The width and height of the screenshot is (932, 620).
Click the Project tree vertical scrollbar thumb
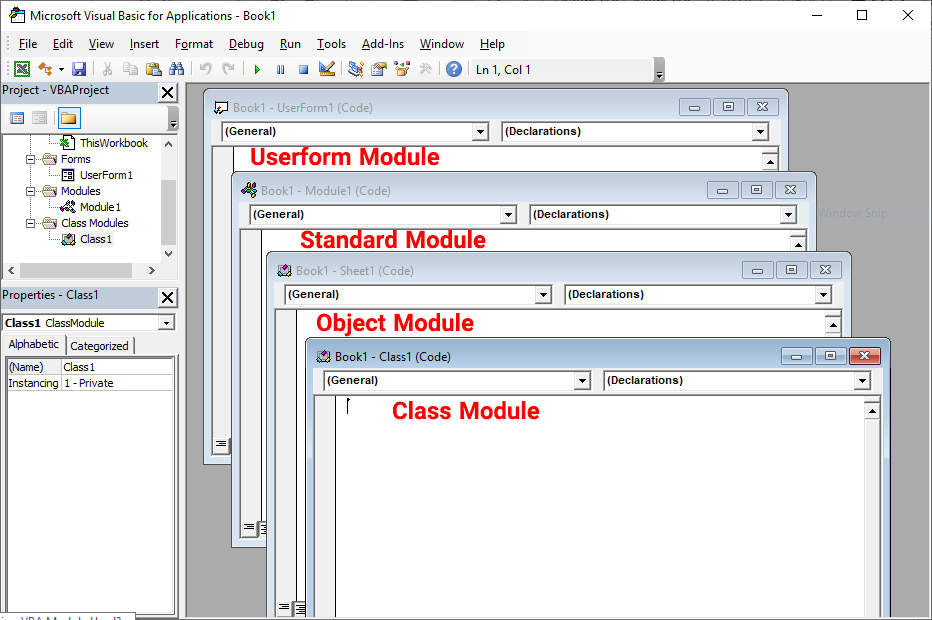tap(169, 212)
